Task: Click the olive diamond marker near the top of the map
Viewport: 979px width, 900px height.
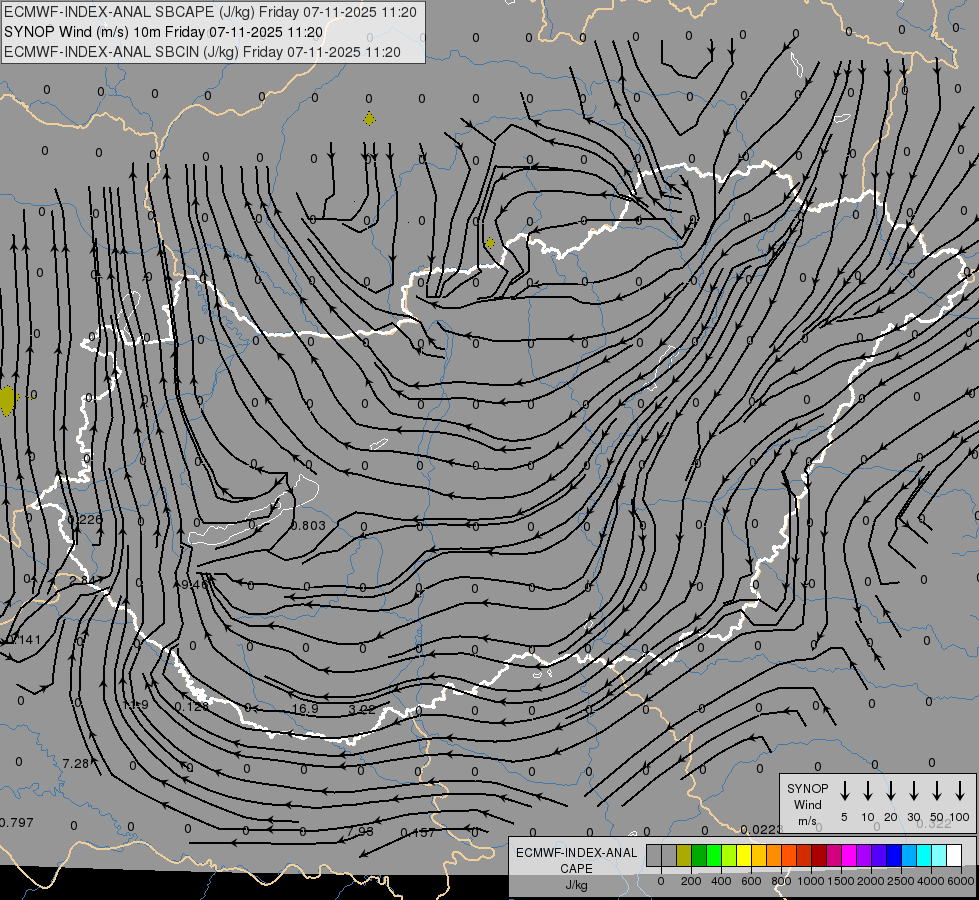Action: [369, 119]
